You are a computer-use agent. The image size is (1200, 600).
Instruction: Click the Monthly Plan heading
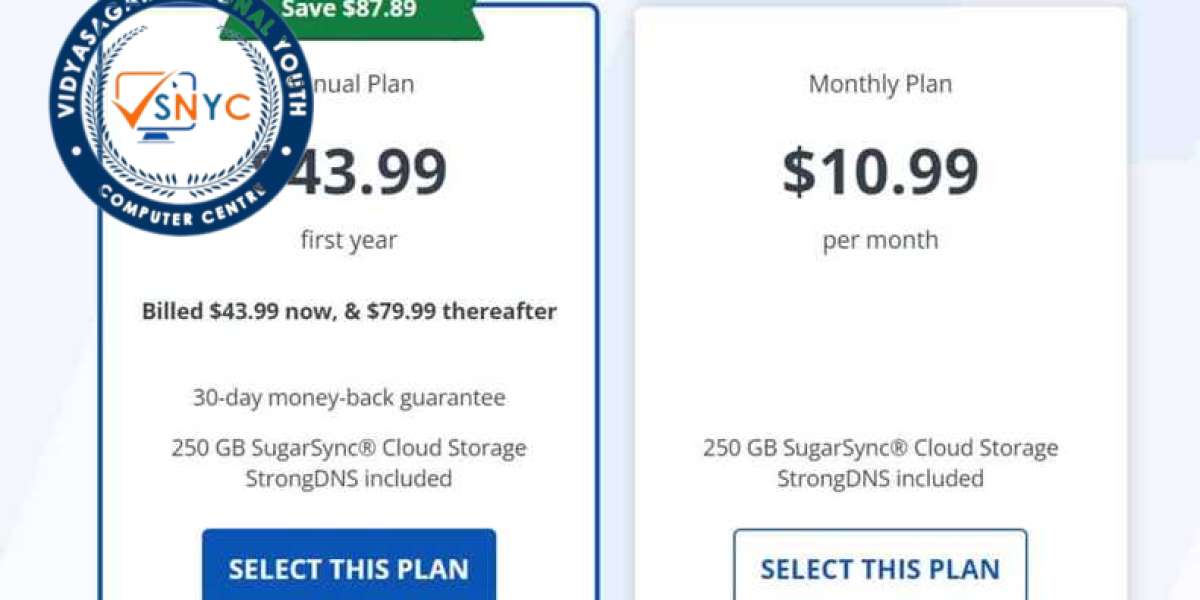880,84
